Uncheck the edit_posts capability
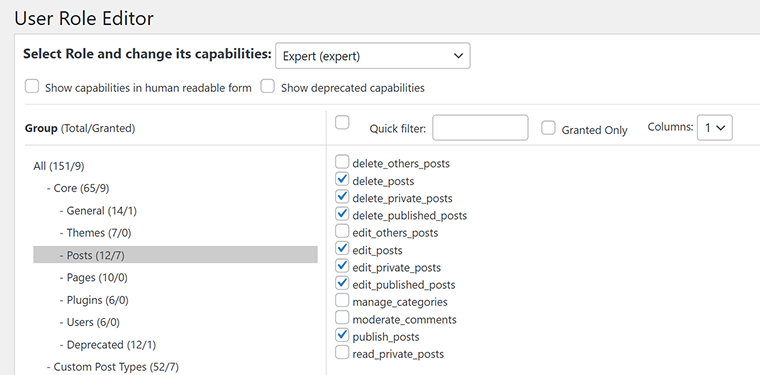 [342, 249]
